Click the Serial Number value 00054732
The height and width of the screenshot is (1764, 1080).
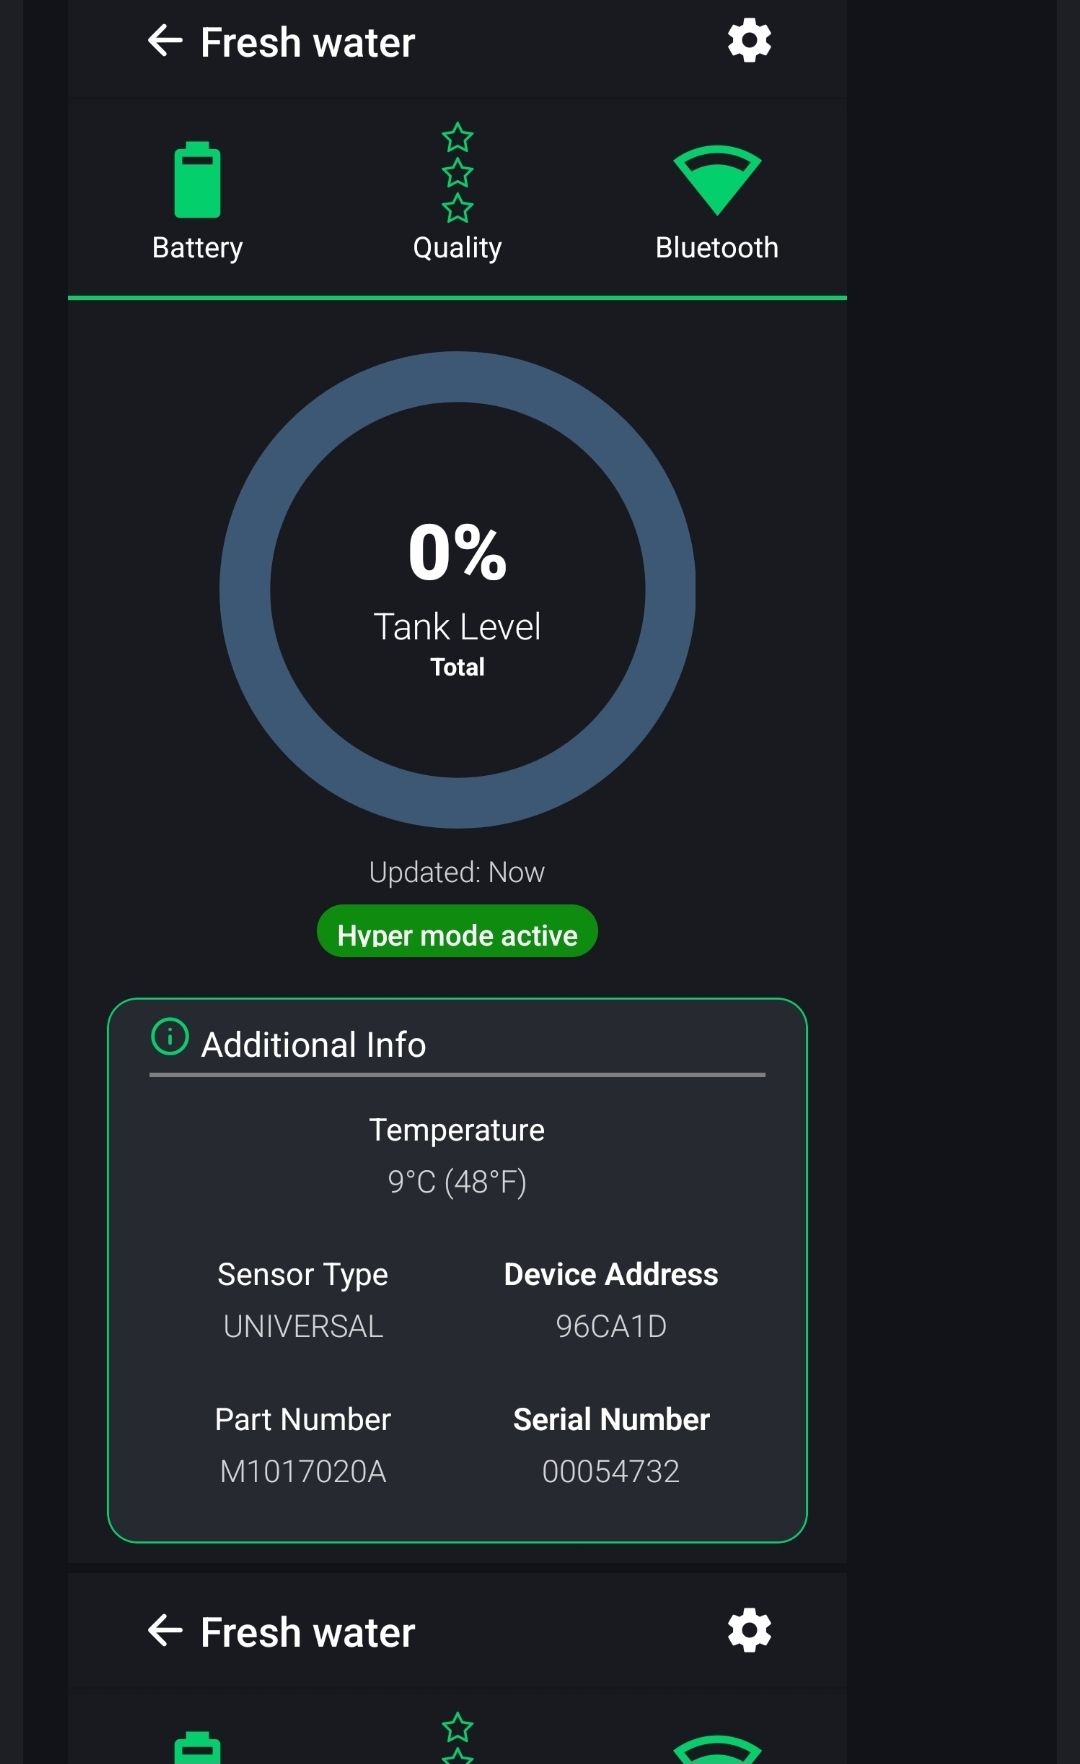tap(610, 1471)
